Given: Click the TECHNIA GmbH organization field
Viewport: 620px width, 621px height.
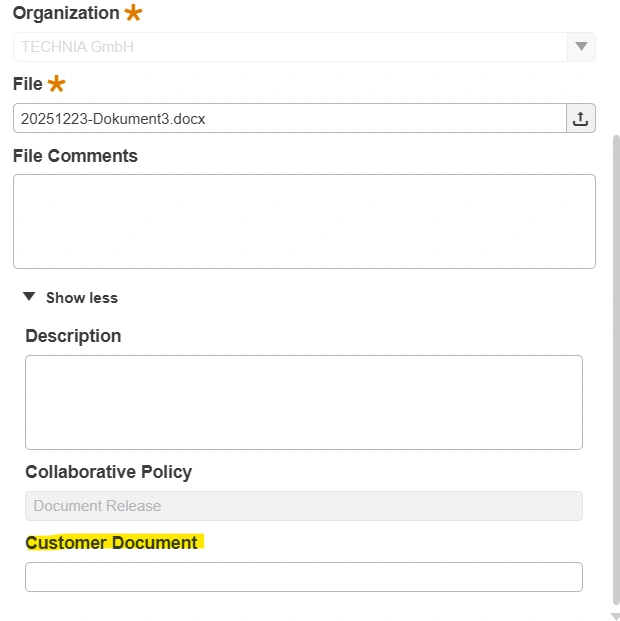Looking at the screenshot, I should pos(290,47).
